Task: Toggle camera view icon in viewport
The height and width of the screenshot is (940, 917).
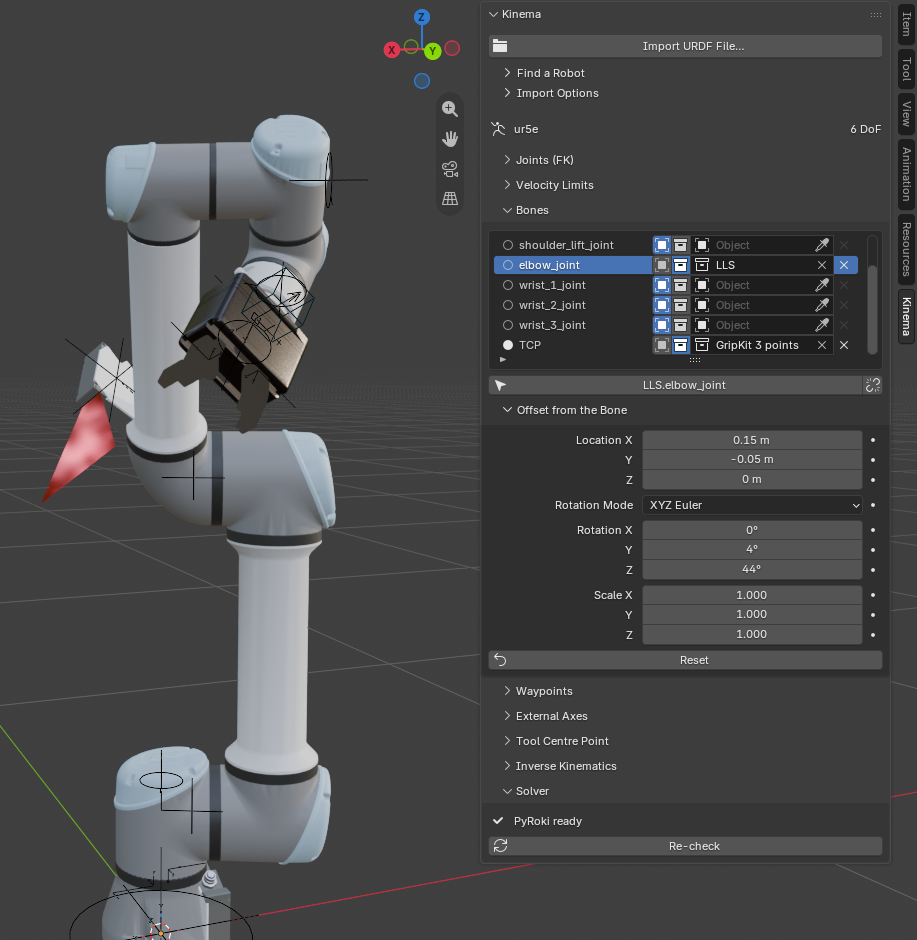Action: (450, 169)
